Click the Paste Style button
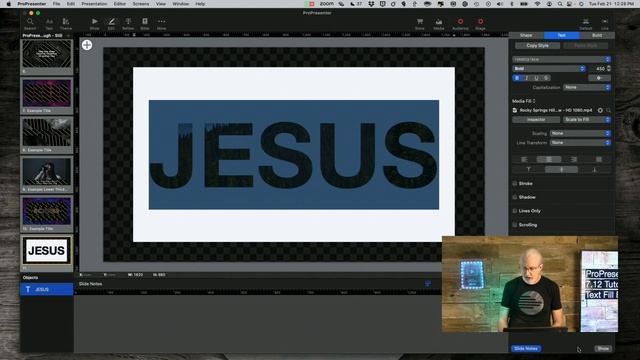The image size is (640, 360). [586, 46]
